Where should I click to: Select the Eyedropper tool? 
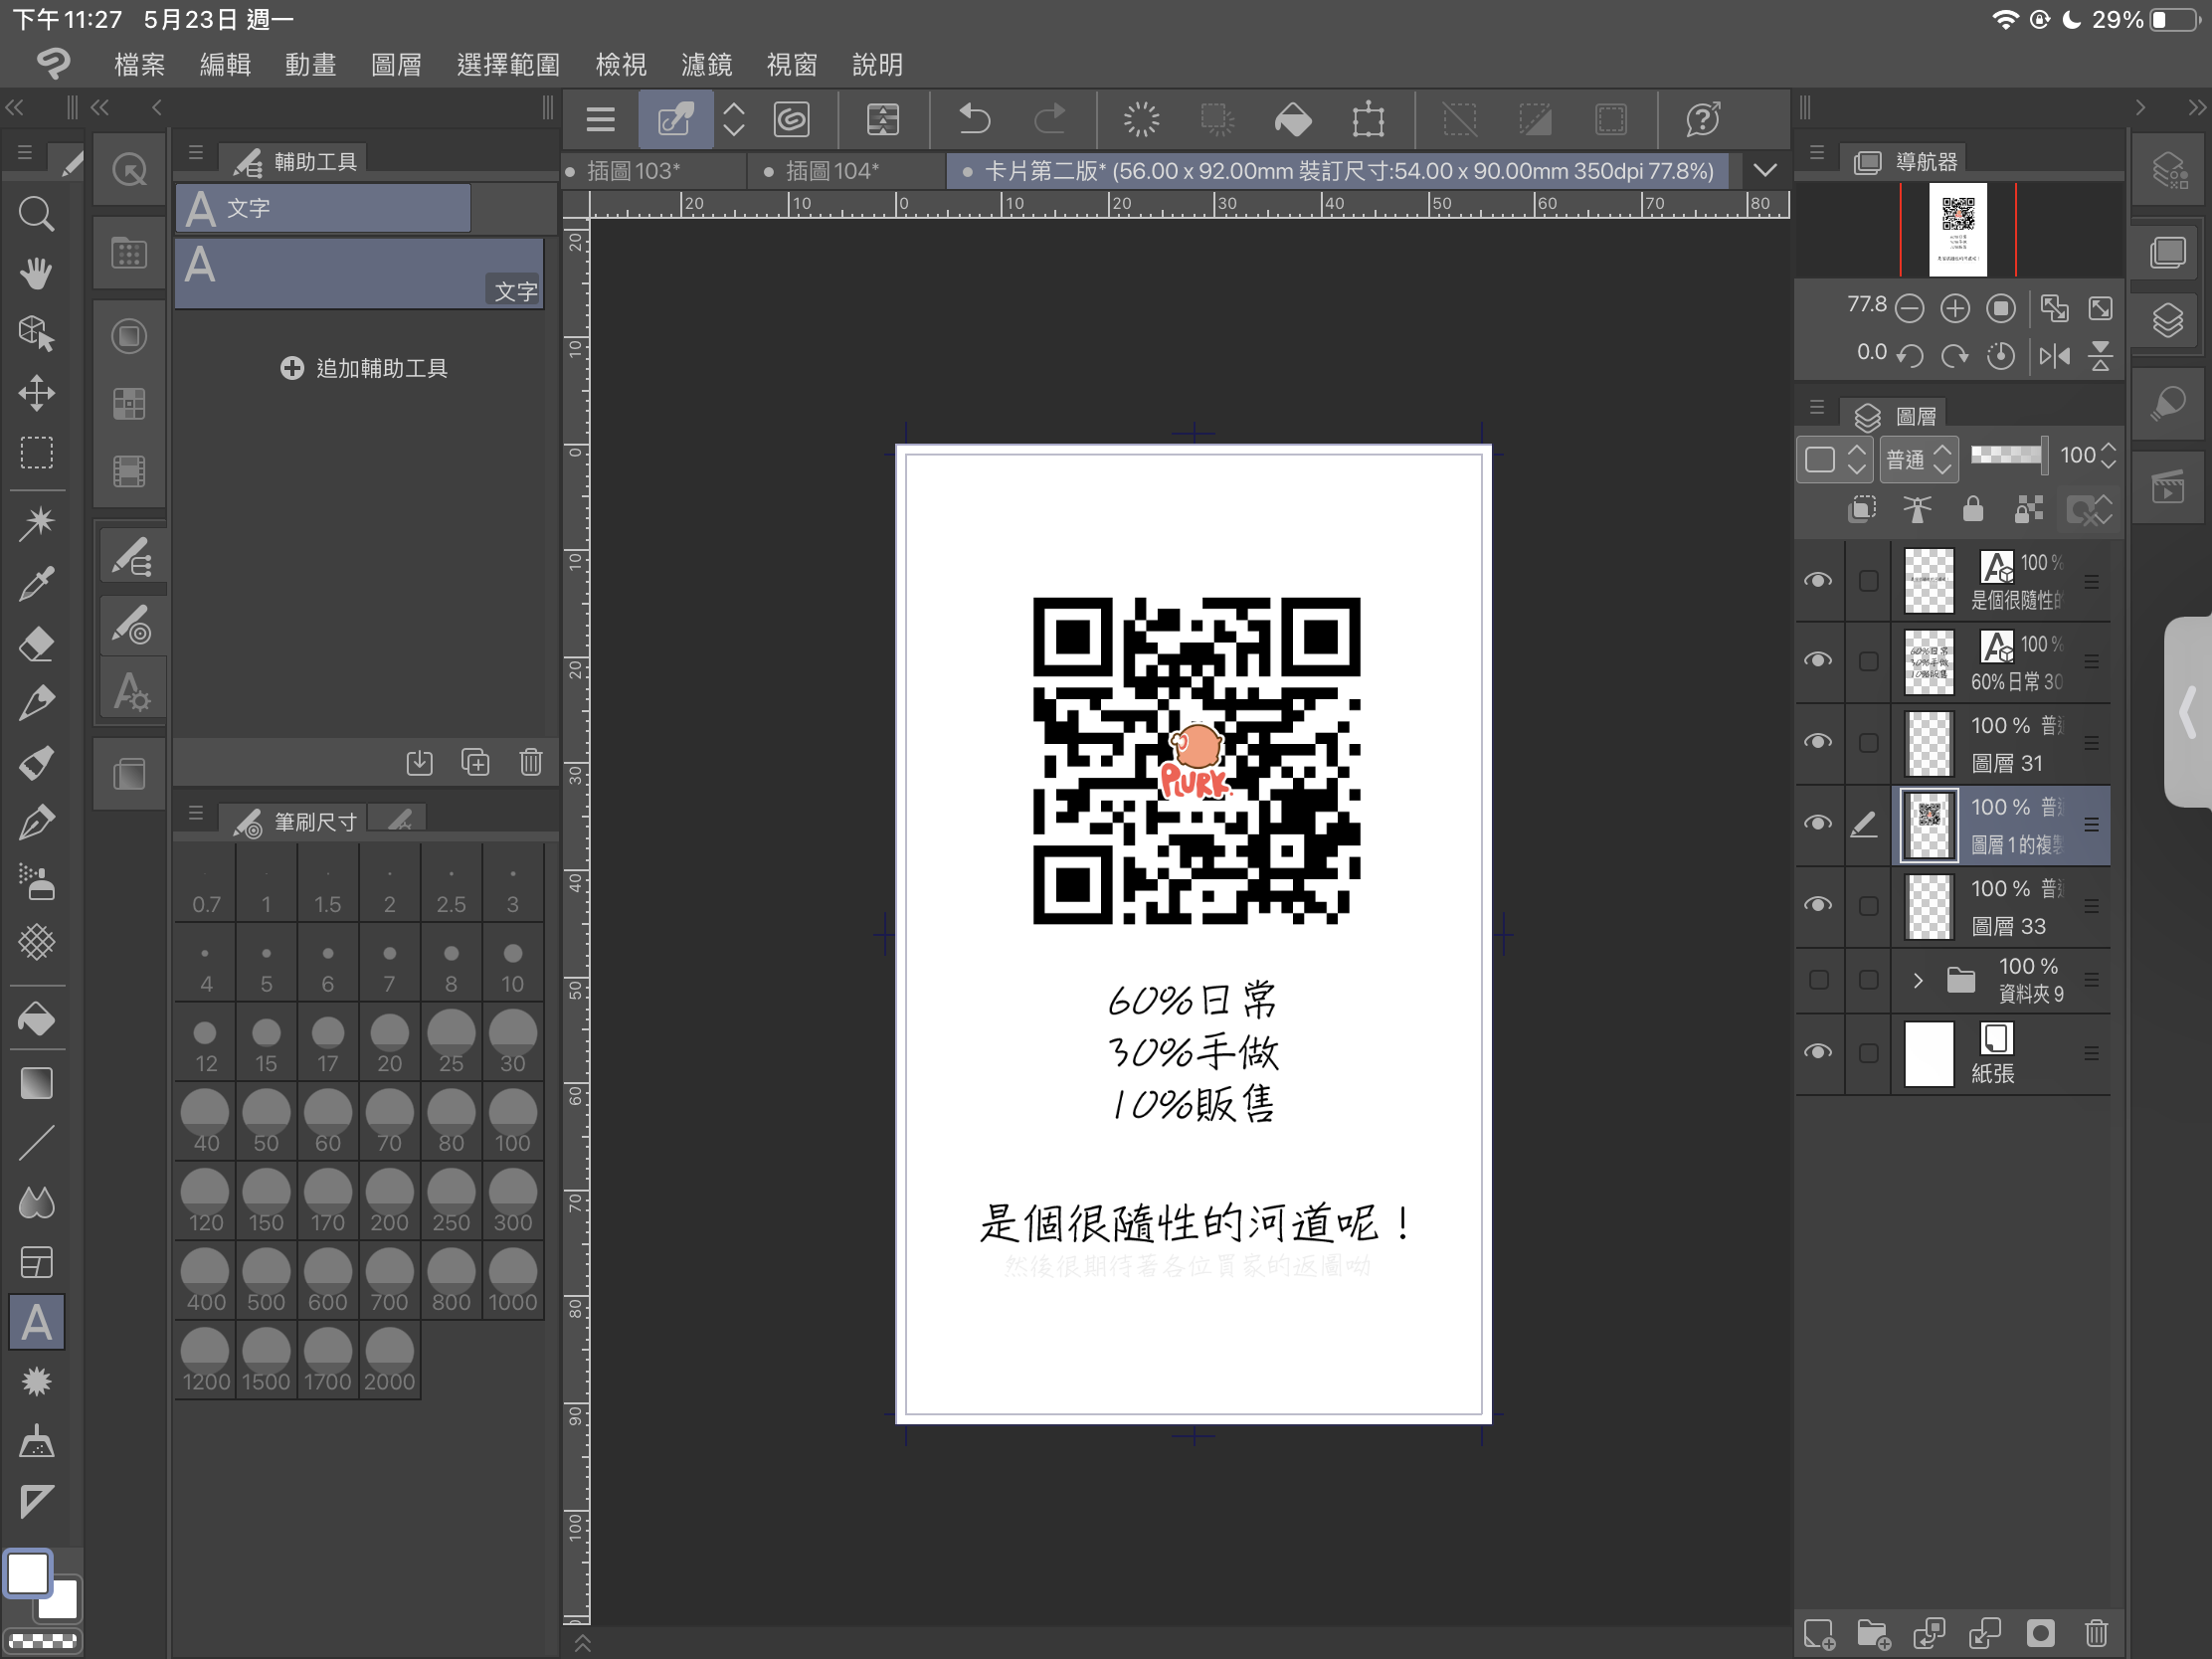[36, 583]
